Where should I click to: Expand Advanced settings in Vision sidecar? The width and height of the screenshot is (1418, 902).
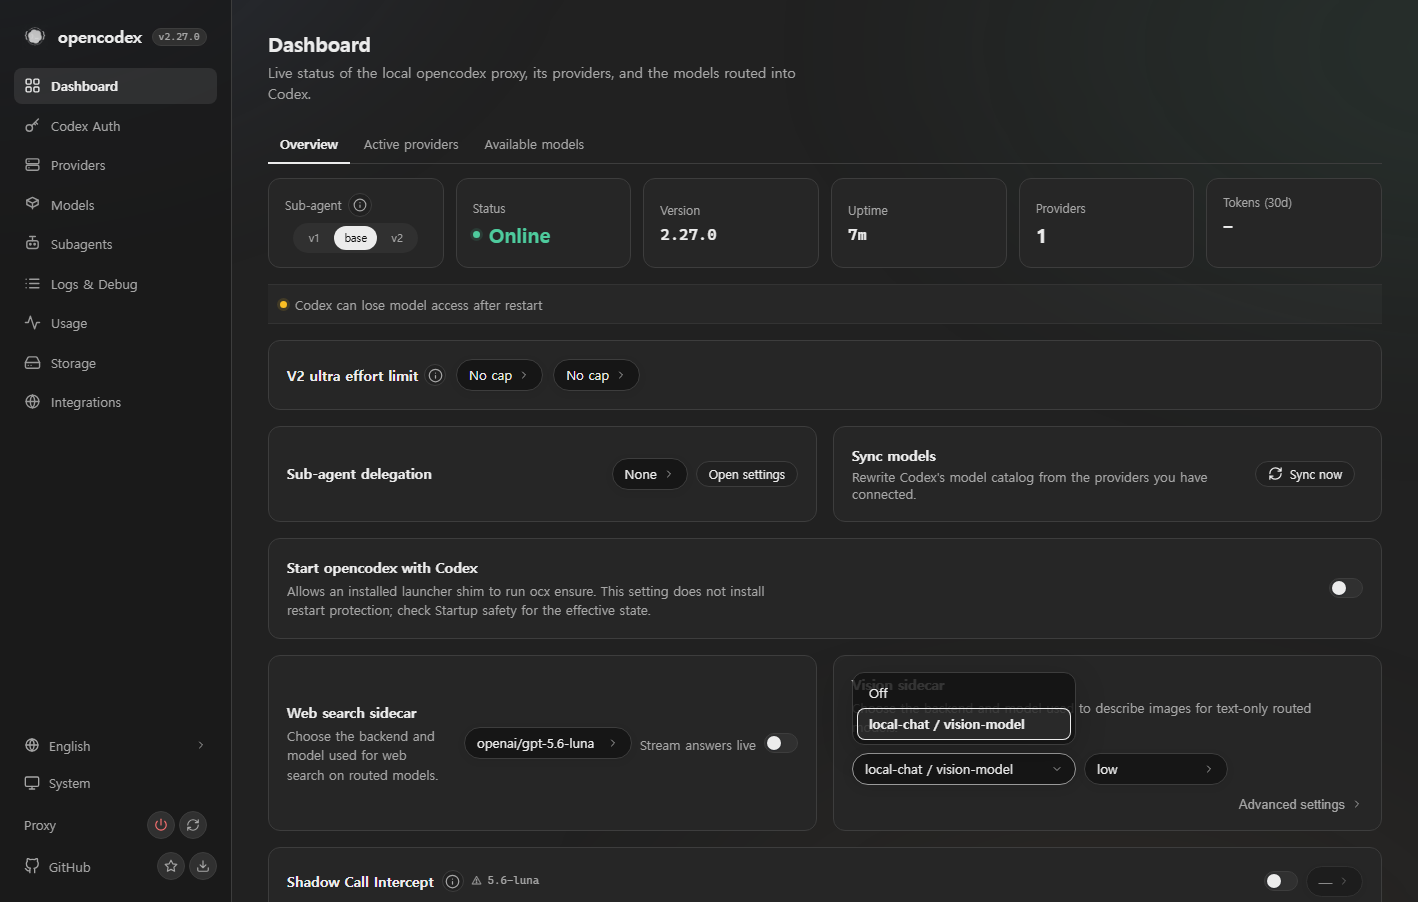tap(1300, 804)
